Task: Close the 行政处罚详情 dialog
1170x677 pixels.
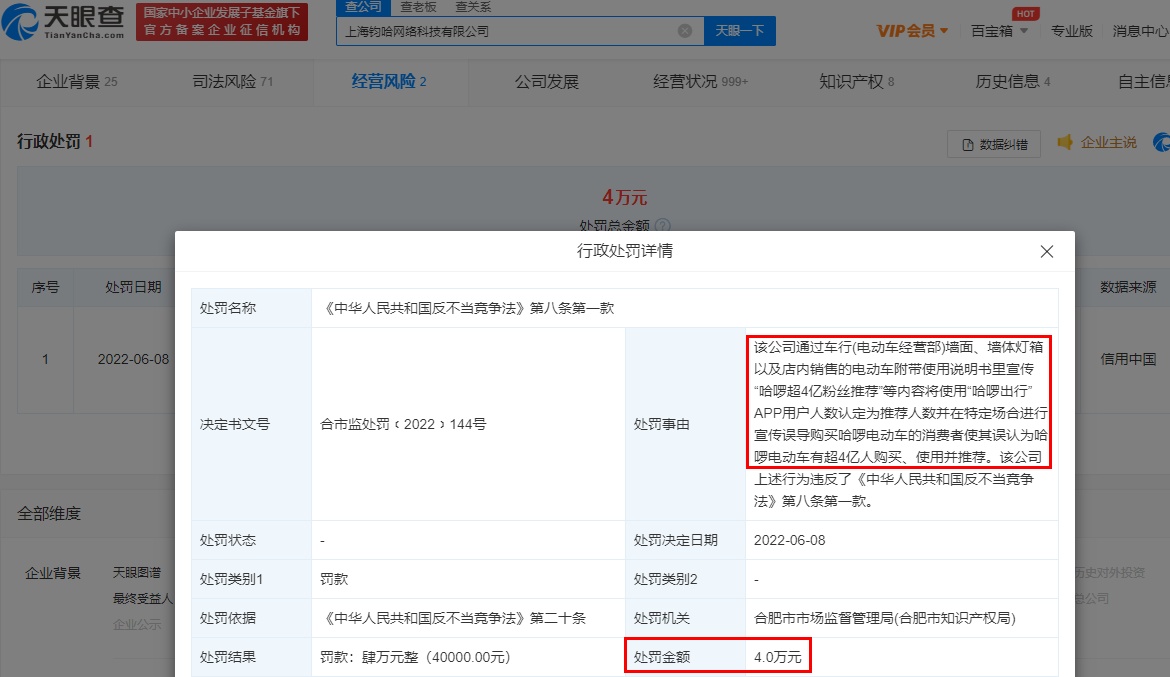Action: click(1047, 251)
